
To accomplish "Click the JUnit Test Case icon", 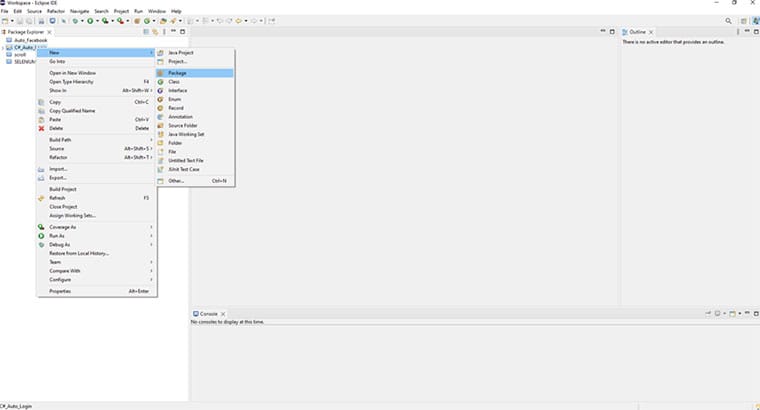I will coord(161,169).
